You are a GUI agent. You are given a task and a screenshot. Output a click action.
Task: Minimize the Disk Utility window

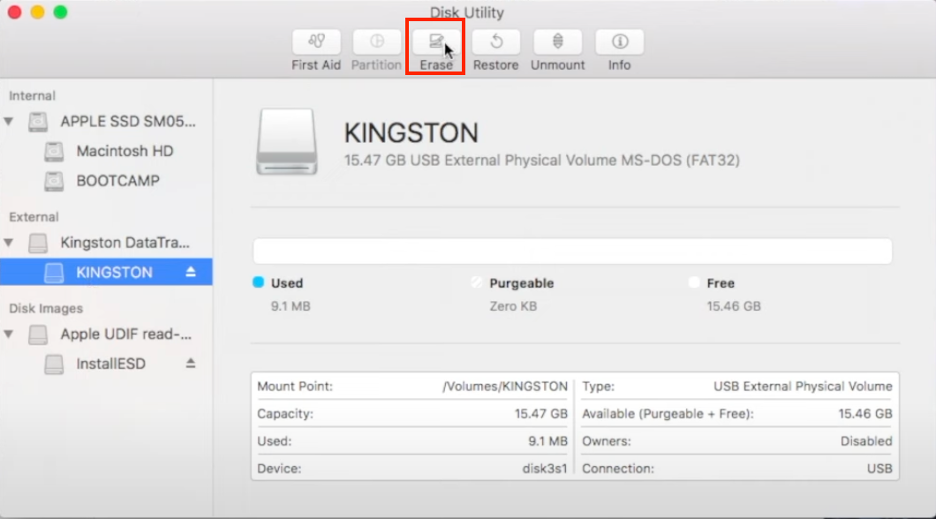click(38, 12)
